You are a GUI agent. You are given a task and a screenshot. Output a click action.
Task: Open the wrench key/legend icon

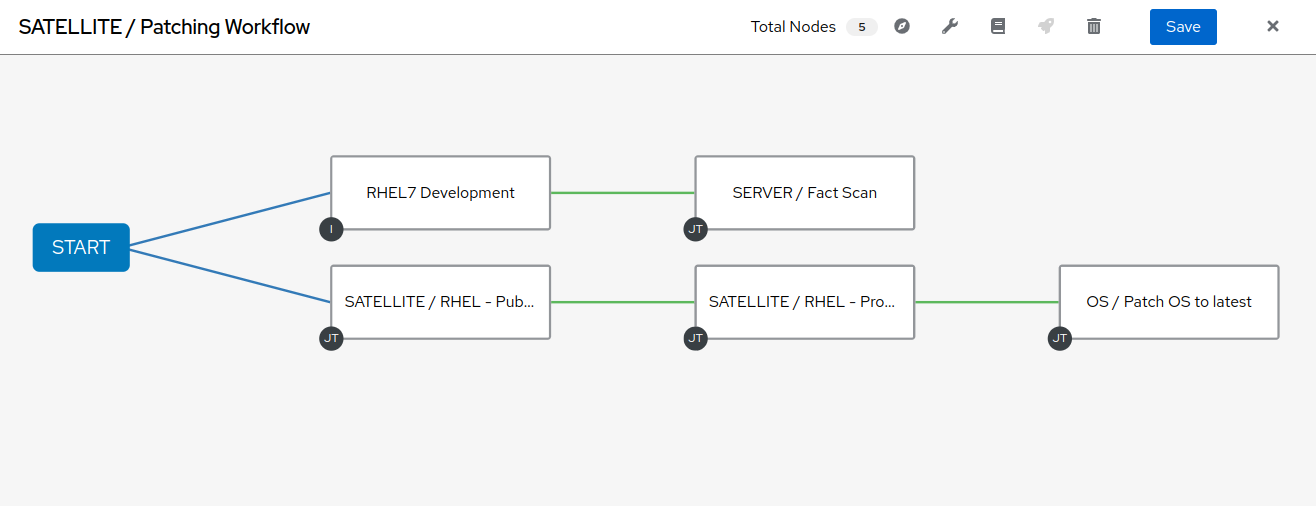950,27
